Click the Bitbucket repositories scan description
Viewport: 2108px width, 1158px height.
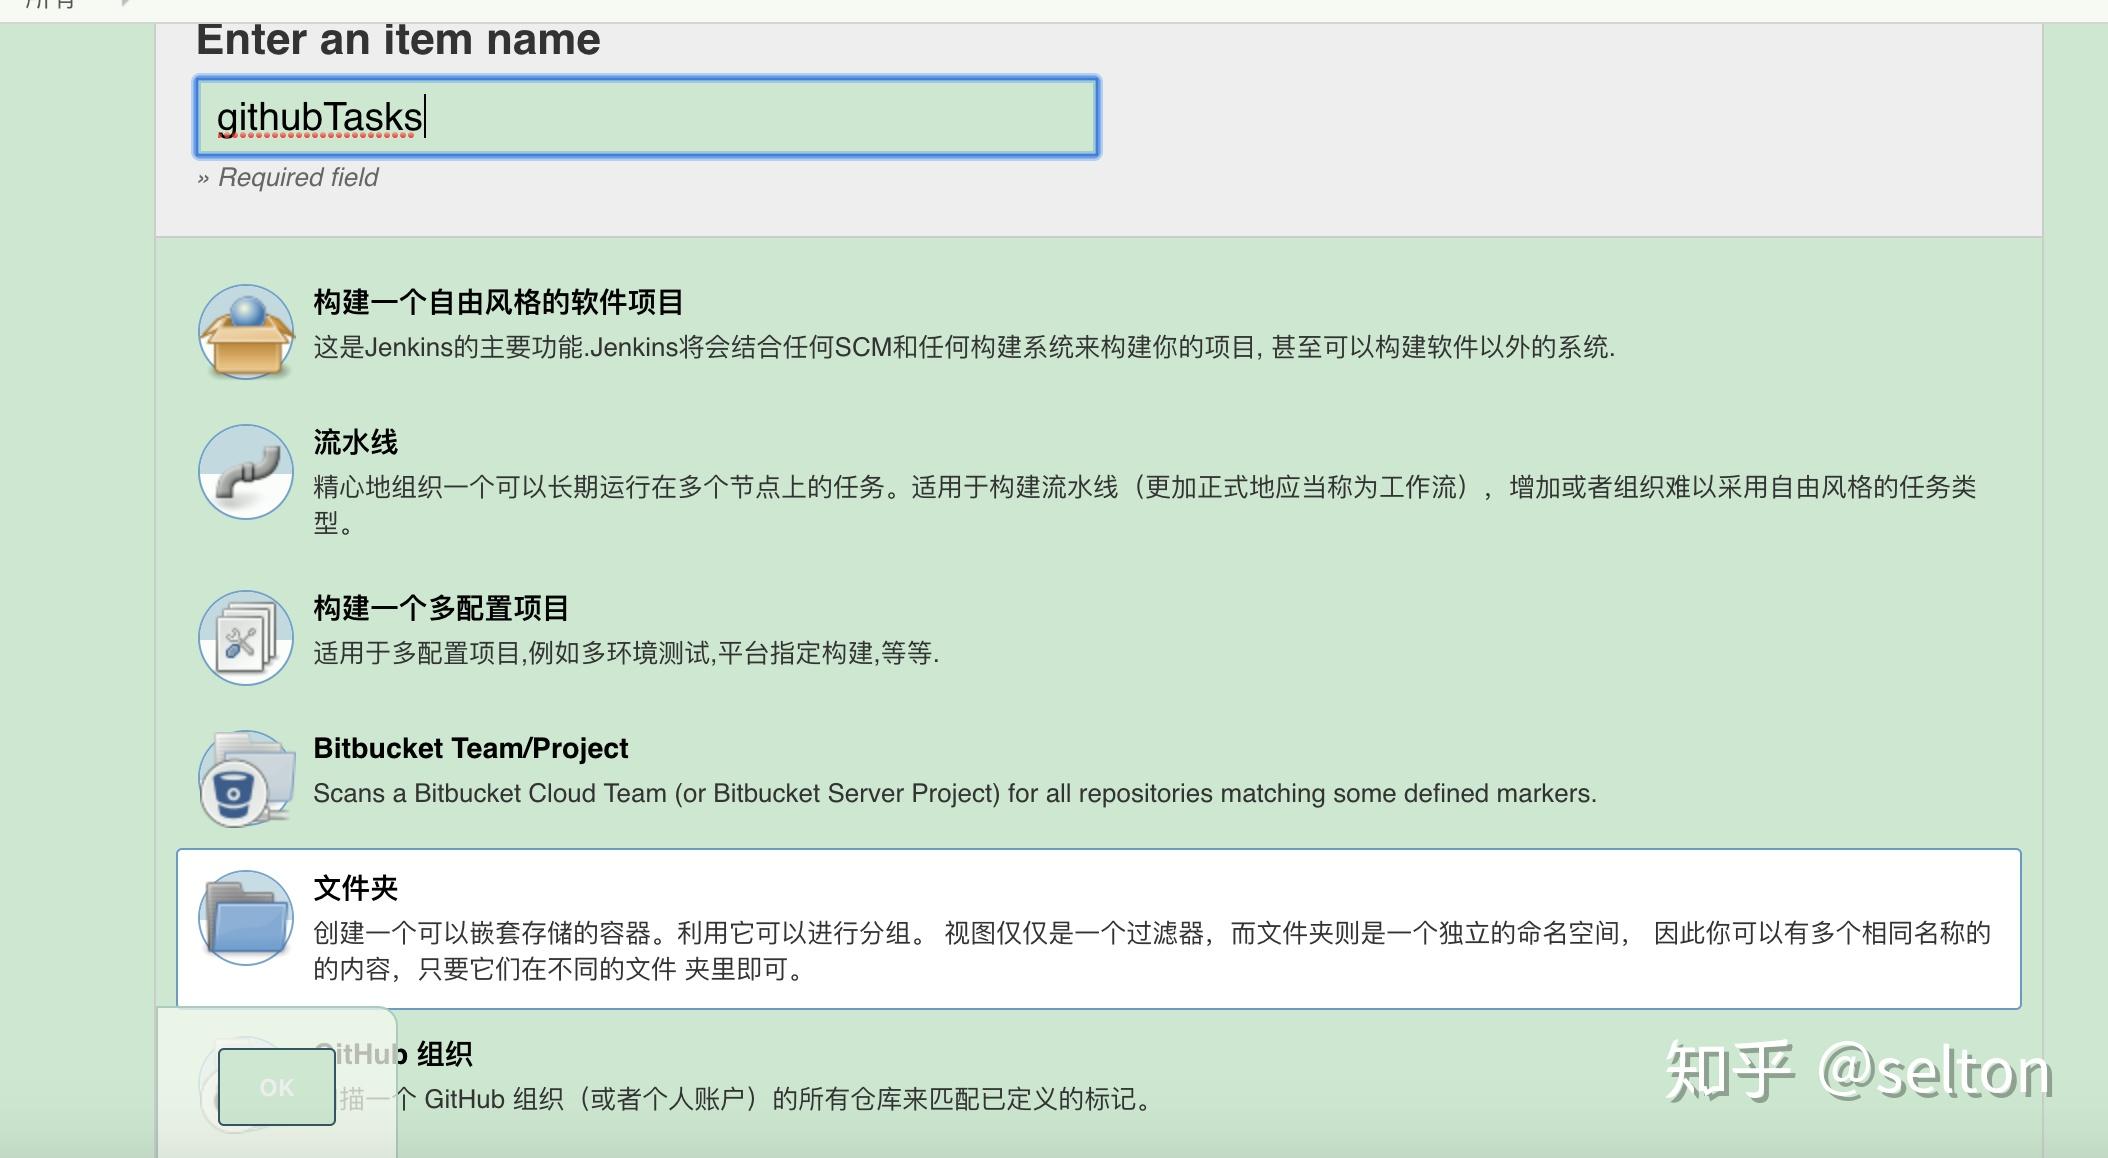tap(954, 794)
